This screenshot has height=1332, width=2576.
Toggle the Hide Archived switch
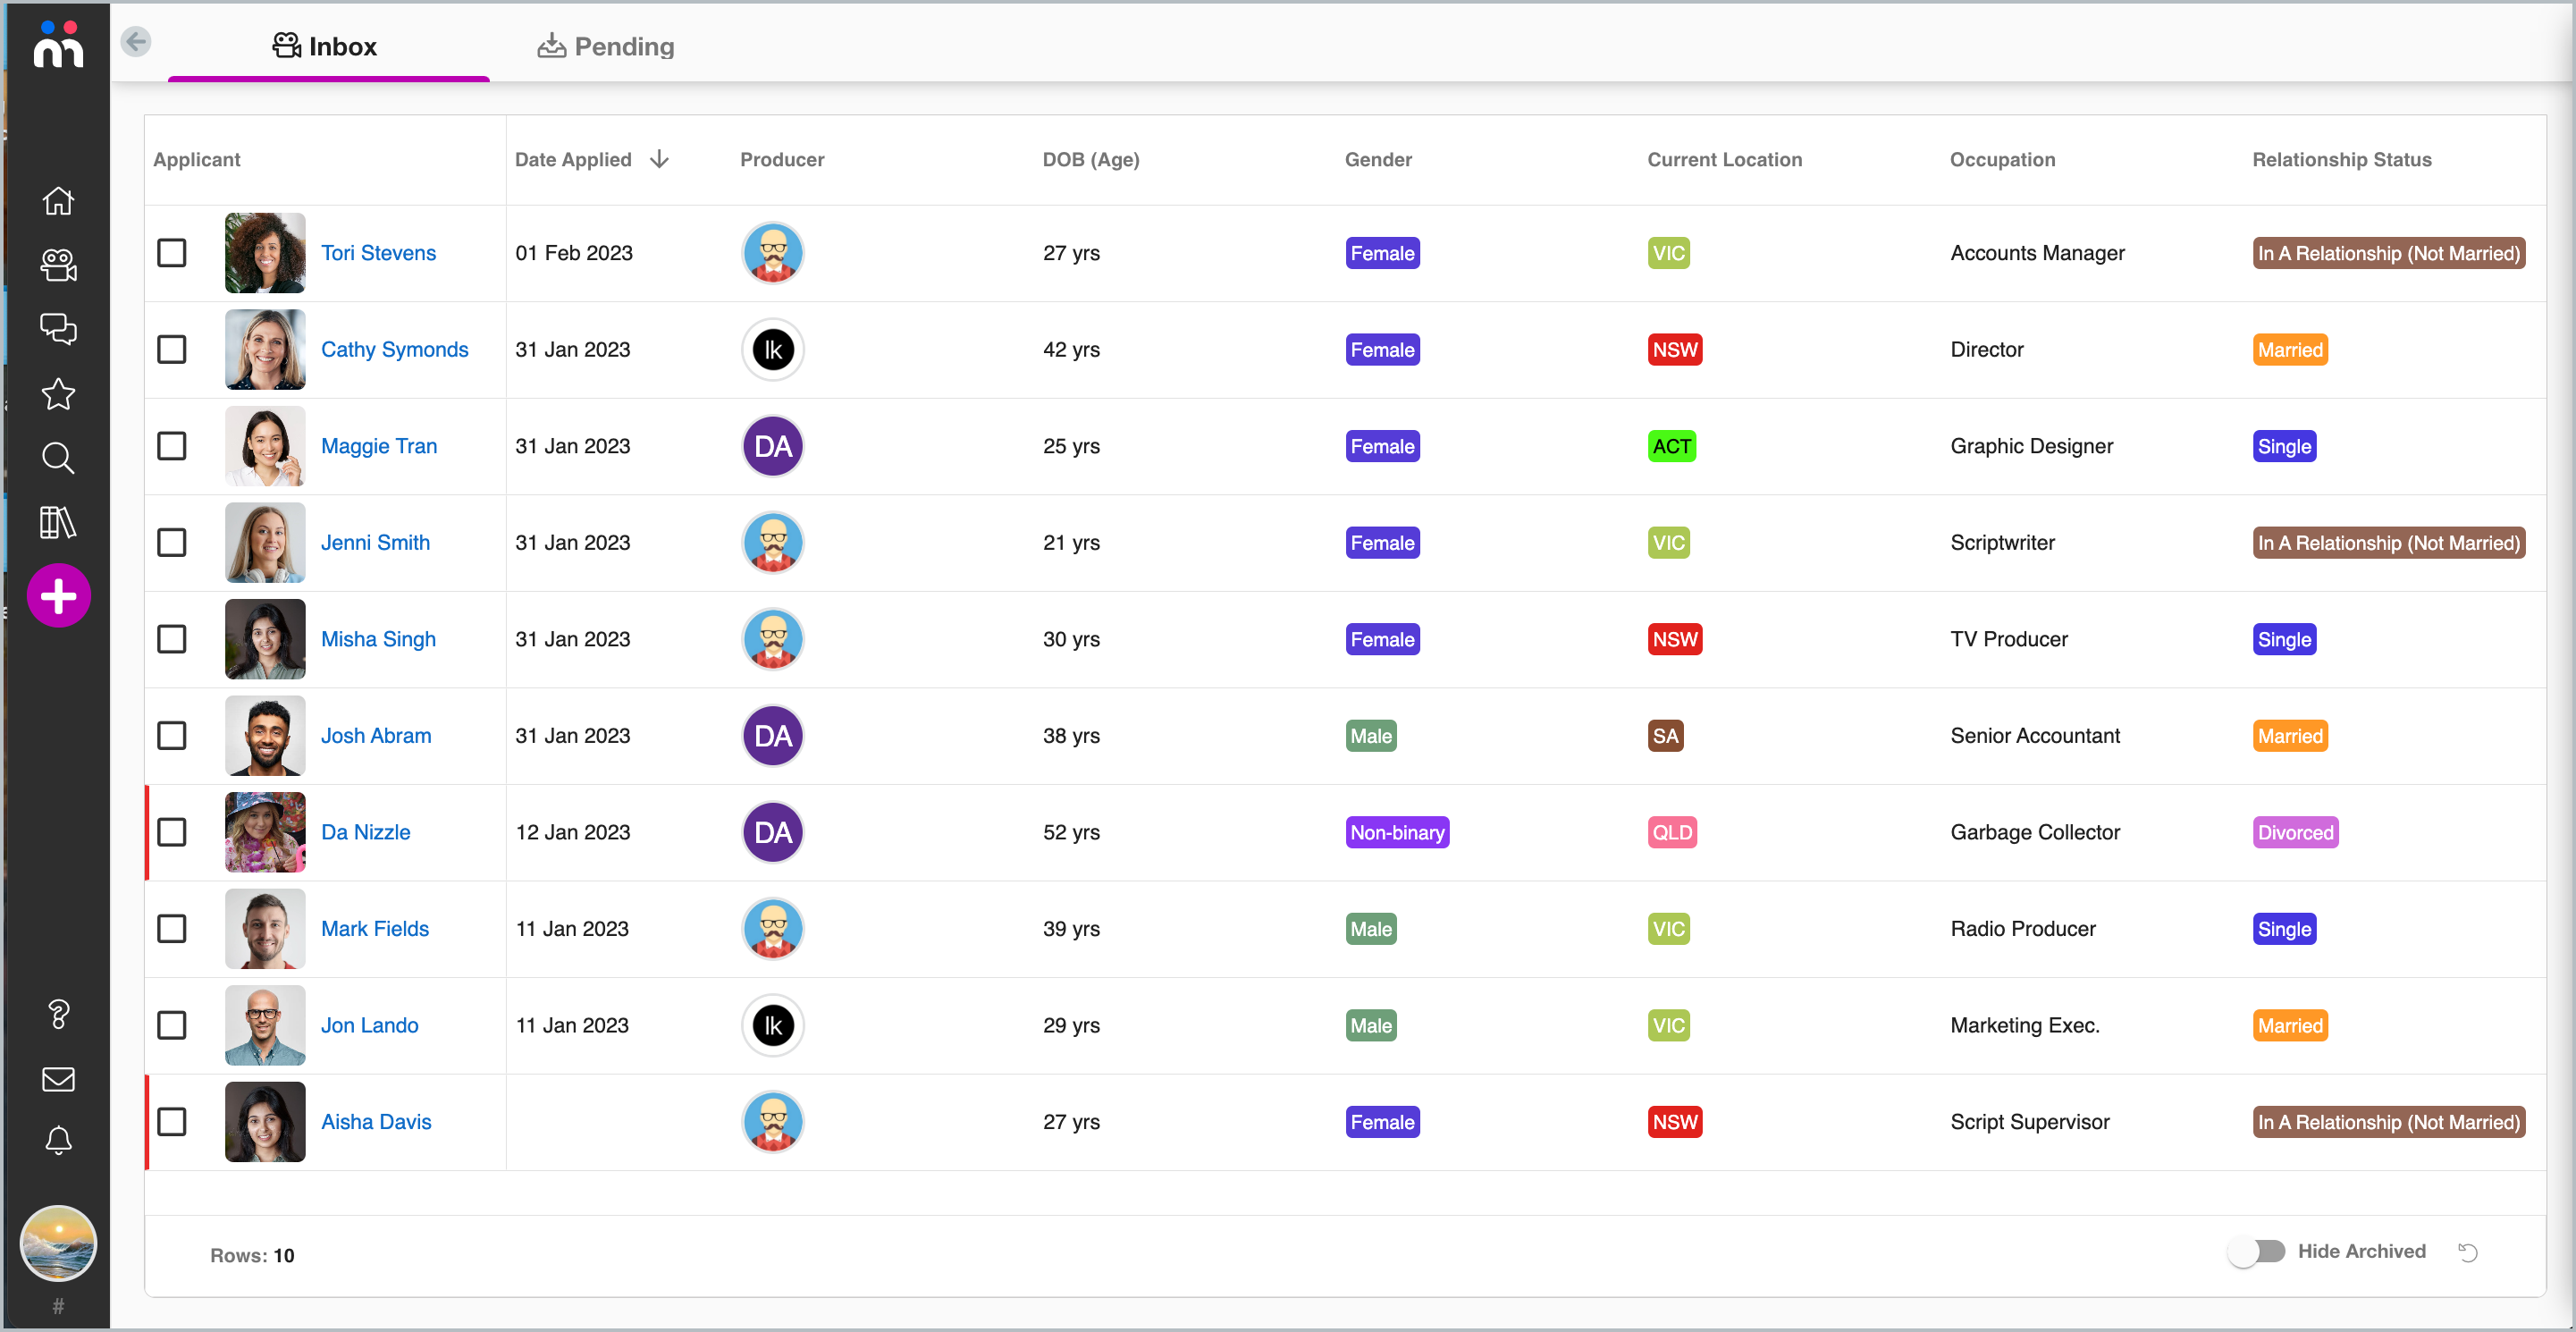pyautogui.click(x=2255, y=1251)
